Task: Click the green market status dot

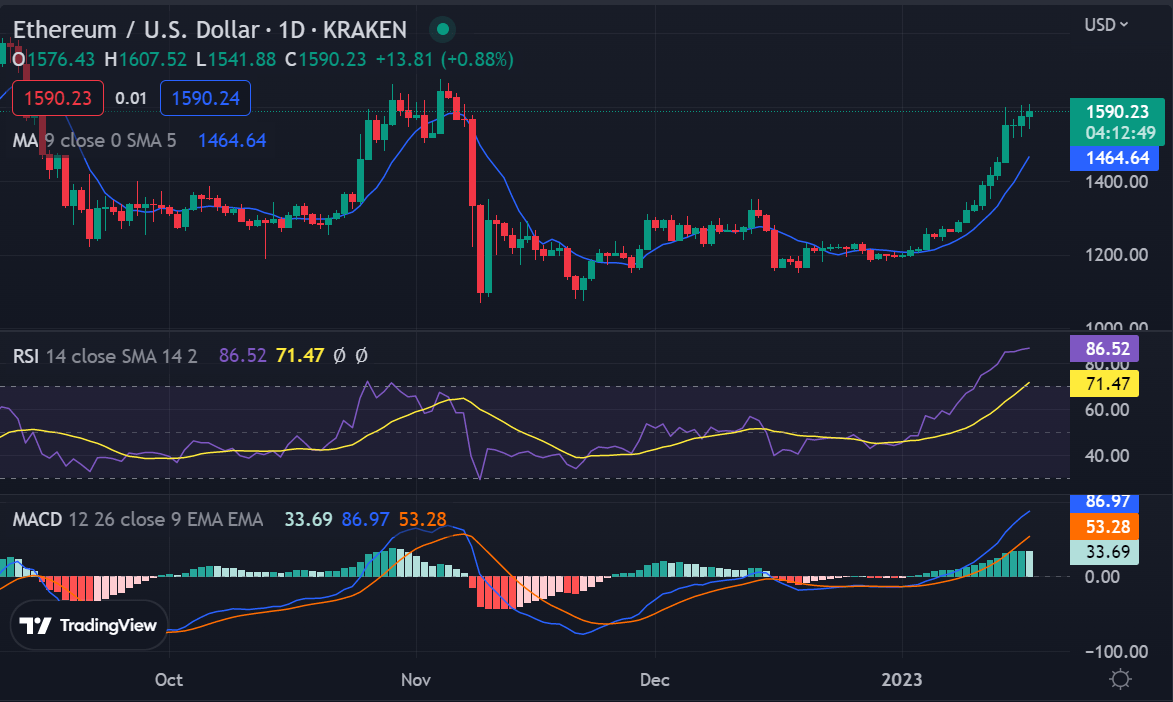Action: click(x=442, y=29)
